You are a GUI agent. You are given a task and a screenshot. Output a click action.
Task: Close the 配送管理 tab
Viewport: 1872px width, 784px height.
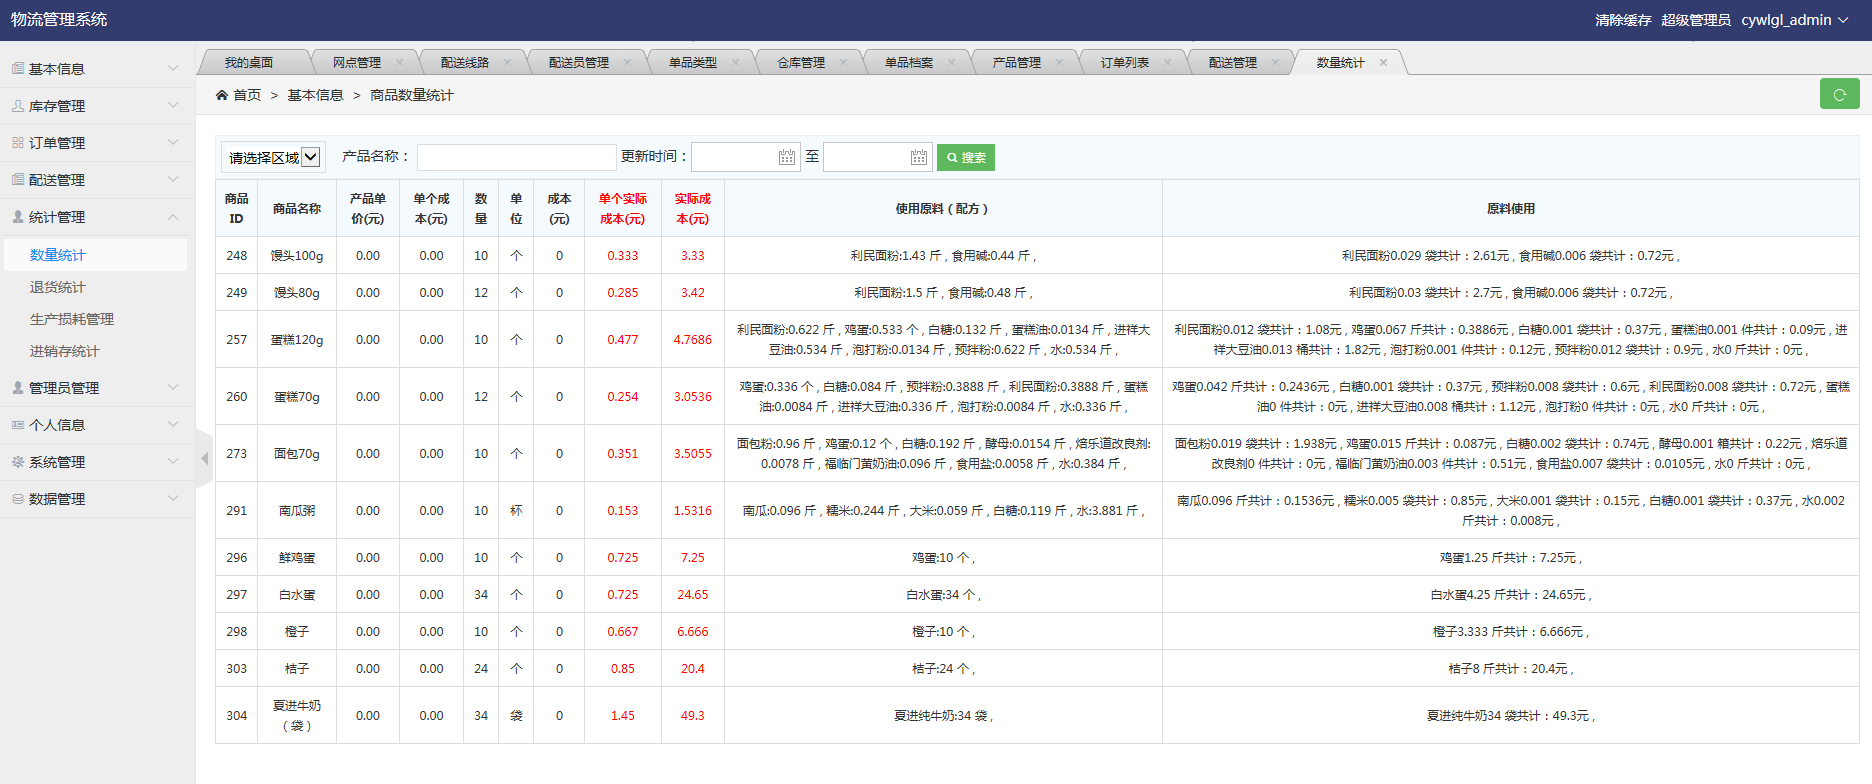coord(1275,62)
